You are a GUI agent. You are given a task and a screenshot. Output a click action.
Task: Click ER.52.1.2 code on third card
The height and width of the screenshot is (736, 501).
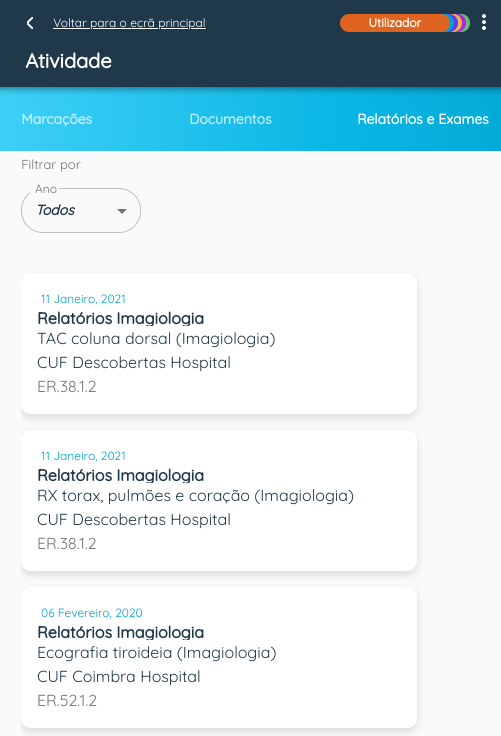click(x=67, y=700)
